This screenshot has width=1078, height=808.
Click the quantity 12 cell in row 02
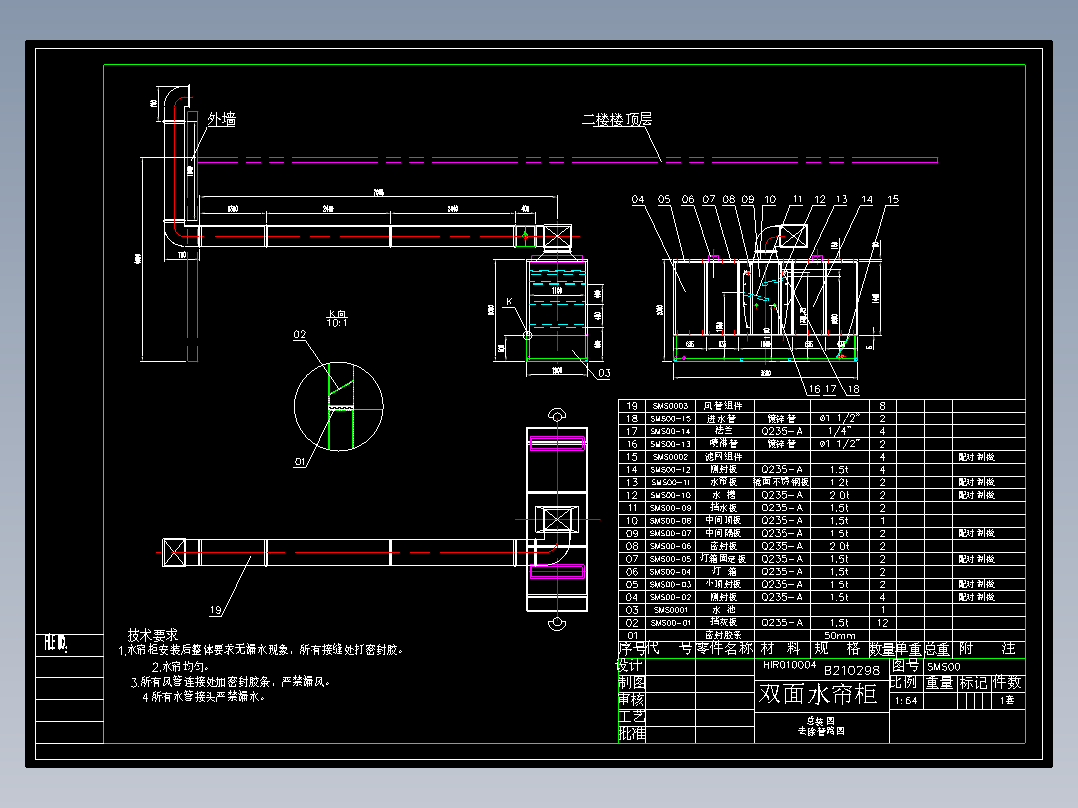[x=882, y=623]
